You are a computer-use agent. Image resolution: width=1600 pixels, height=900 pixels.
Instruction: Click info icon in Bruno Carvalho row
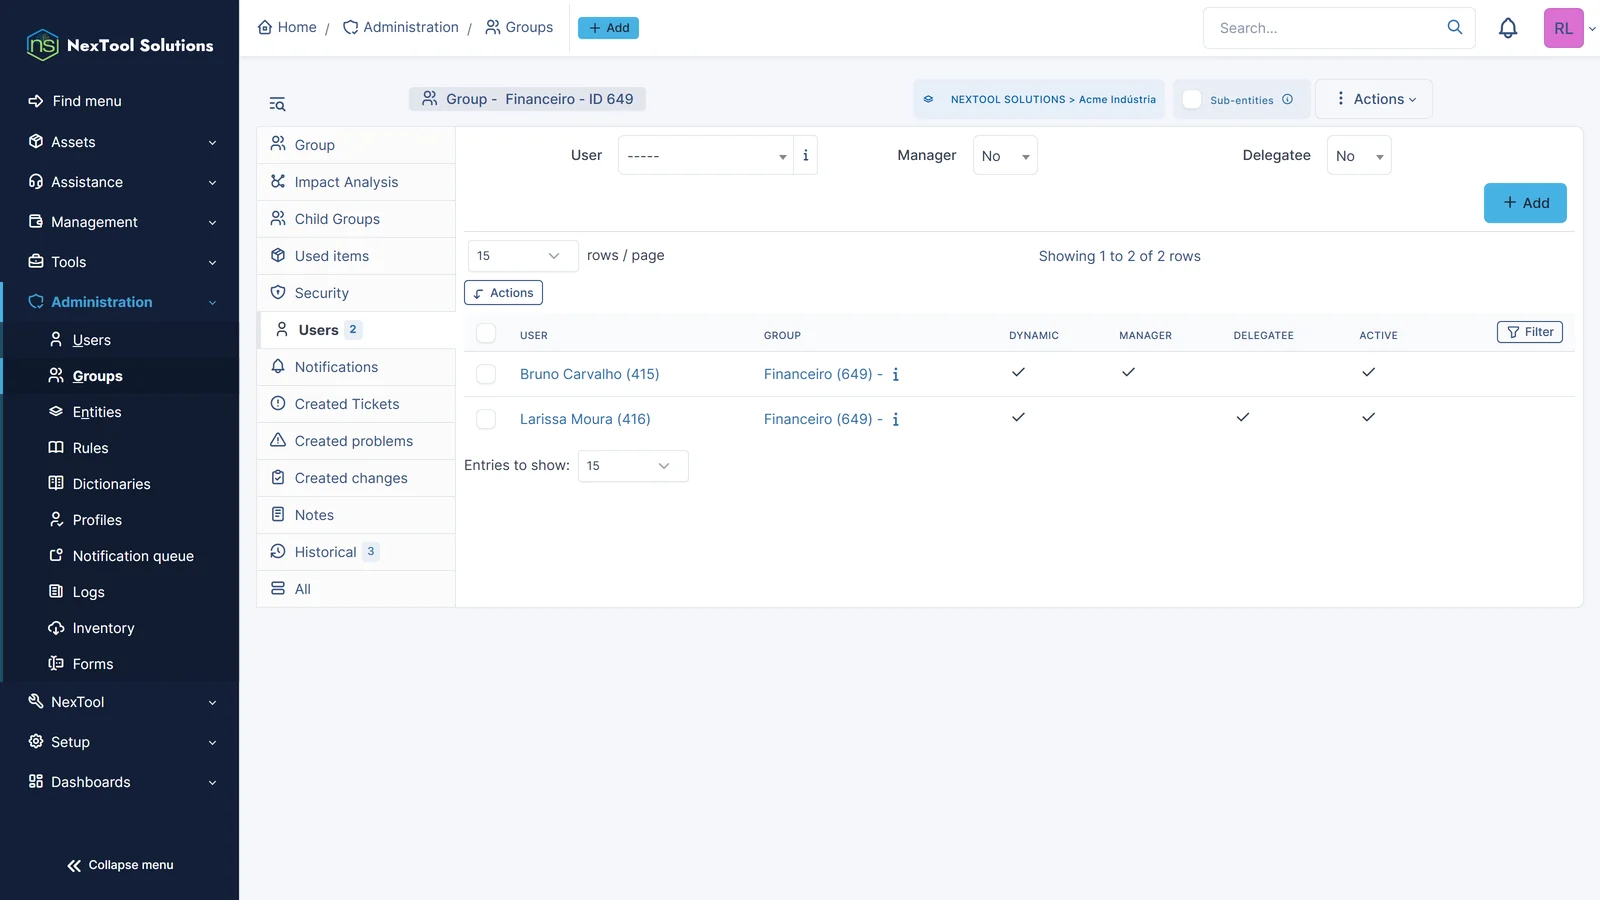pyautogui.click(x=895, y=374)
